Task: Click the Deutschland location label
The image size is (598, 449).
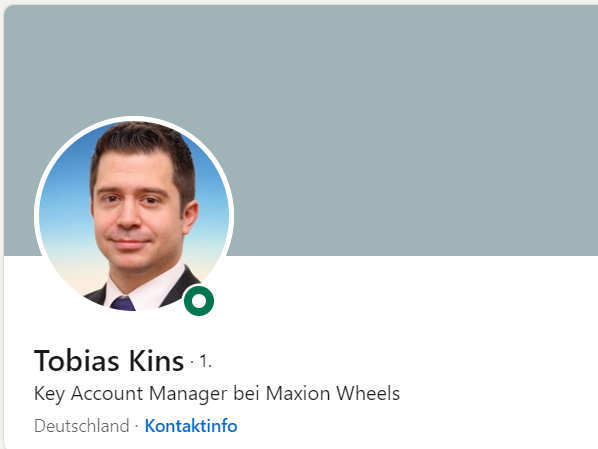Action: 82,426
